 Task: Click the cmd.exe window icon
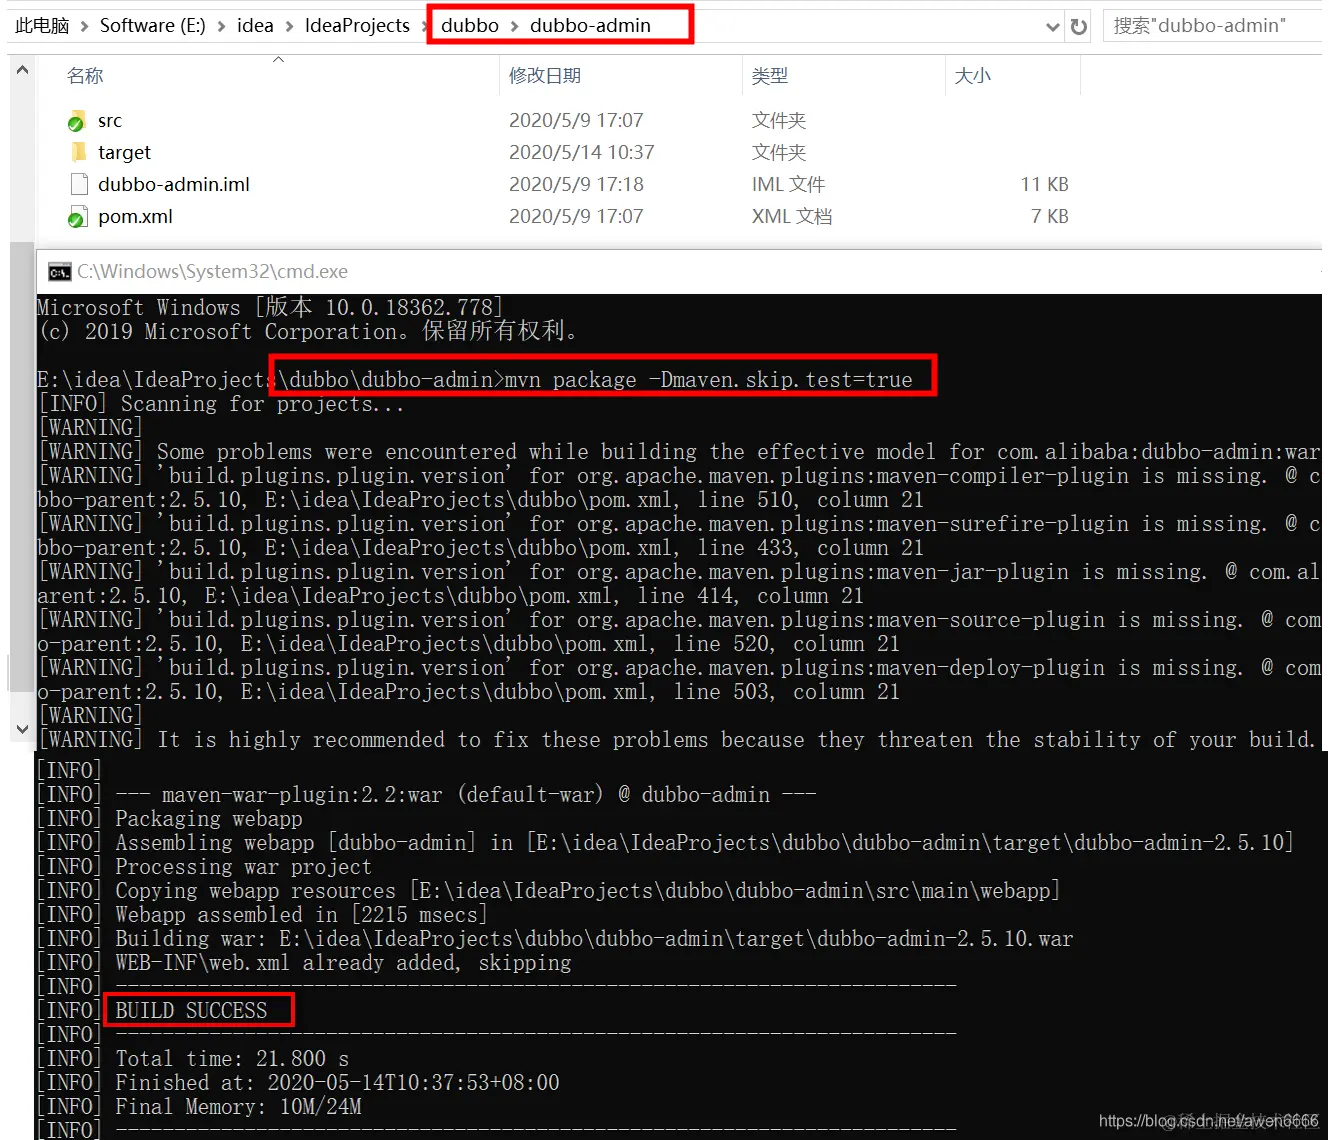[x=59, y=272]
